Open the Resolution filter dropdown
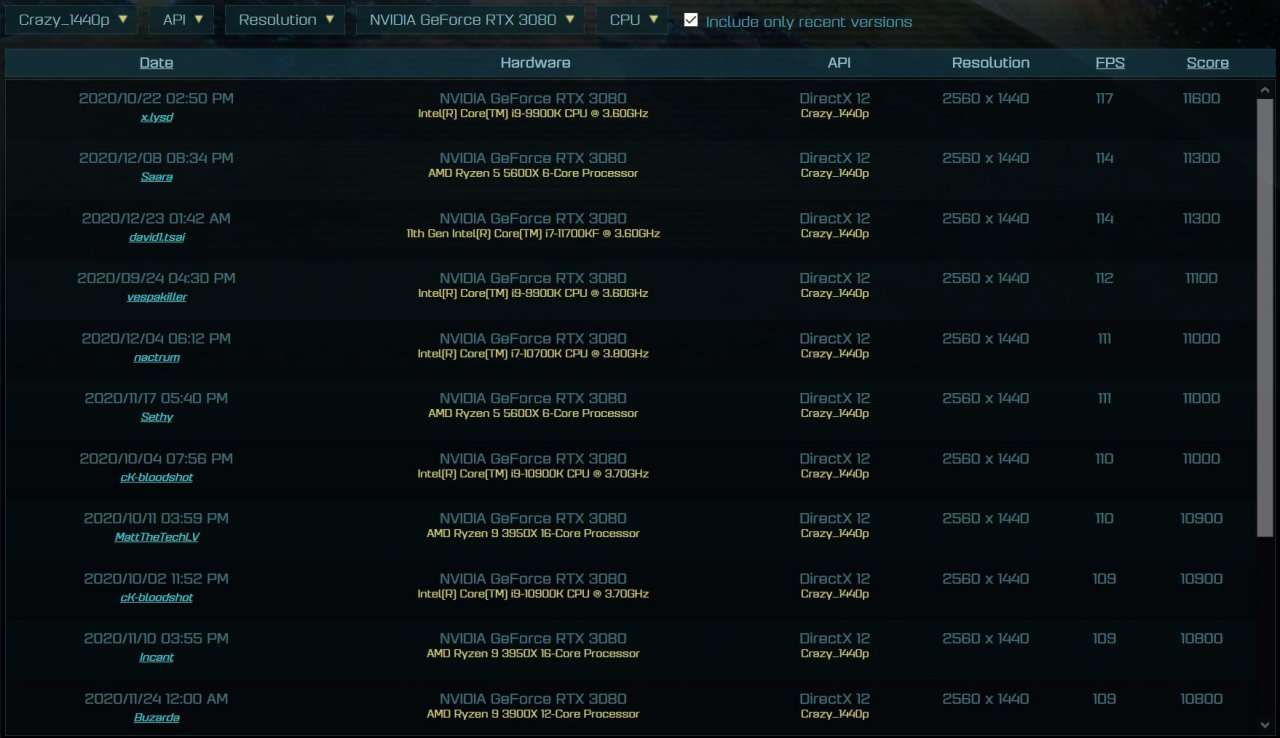The height and width of the screenshot is (738, 1280). click(x=285, y=19)
